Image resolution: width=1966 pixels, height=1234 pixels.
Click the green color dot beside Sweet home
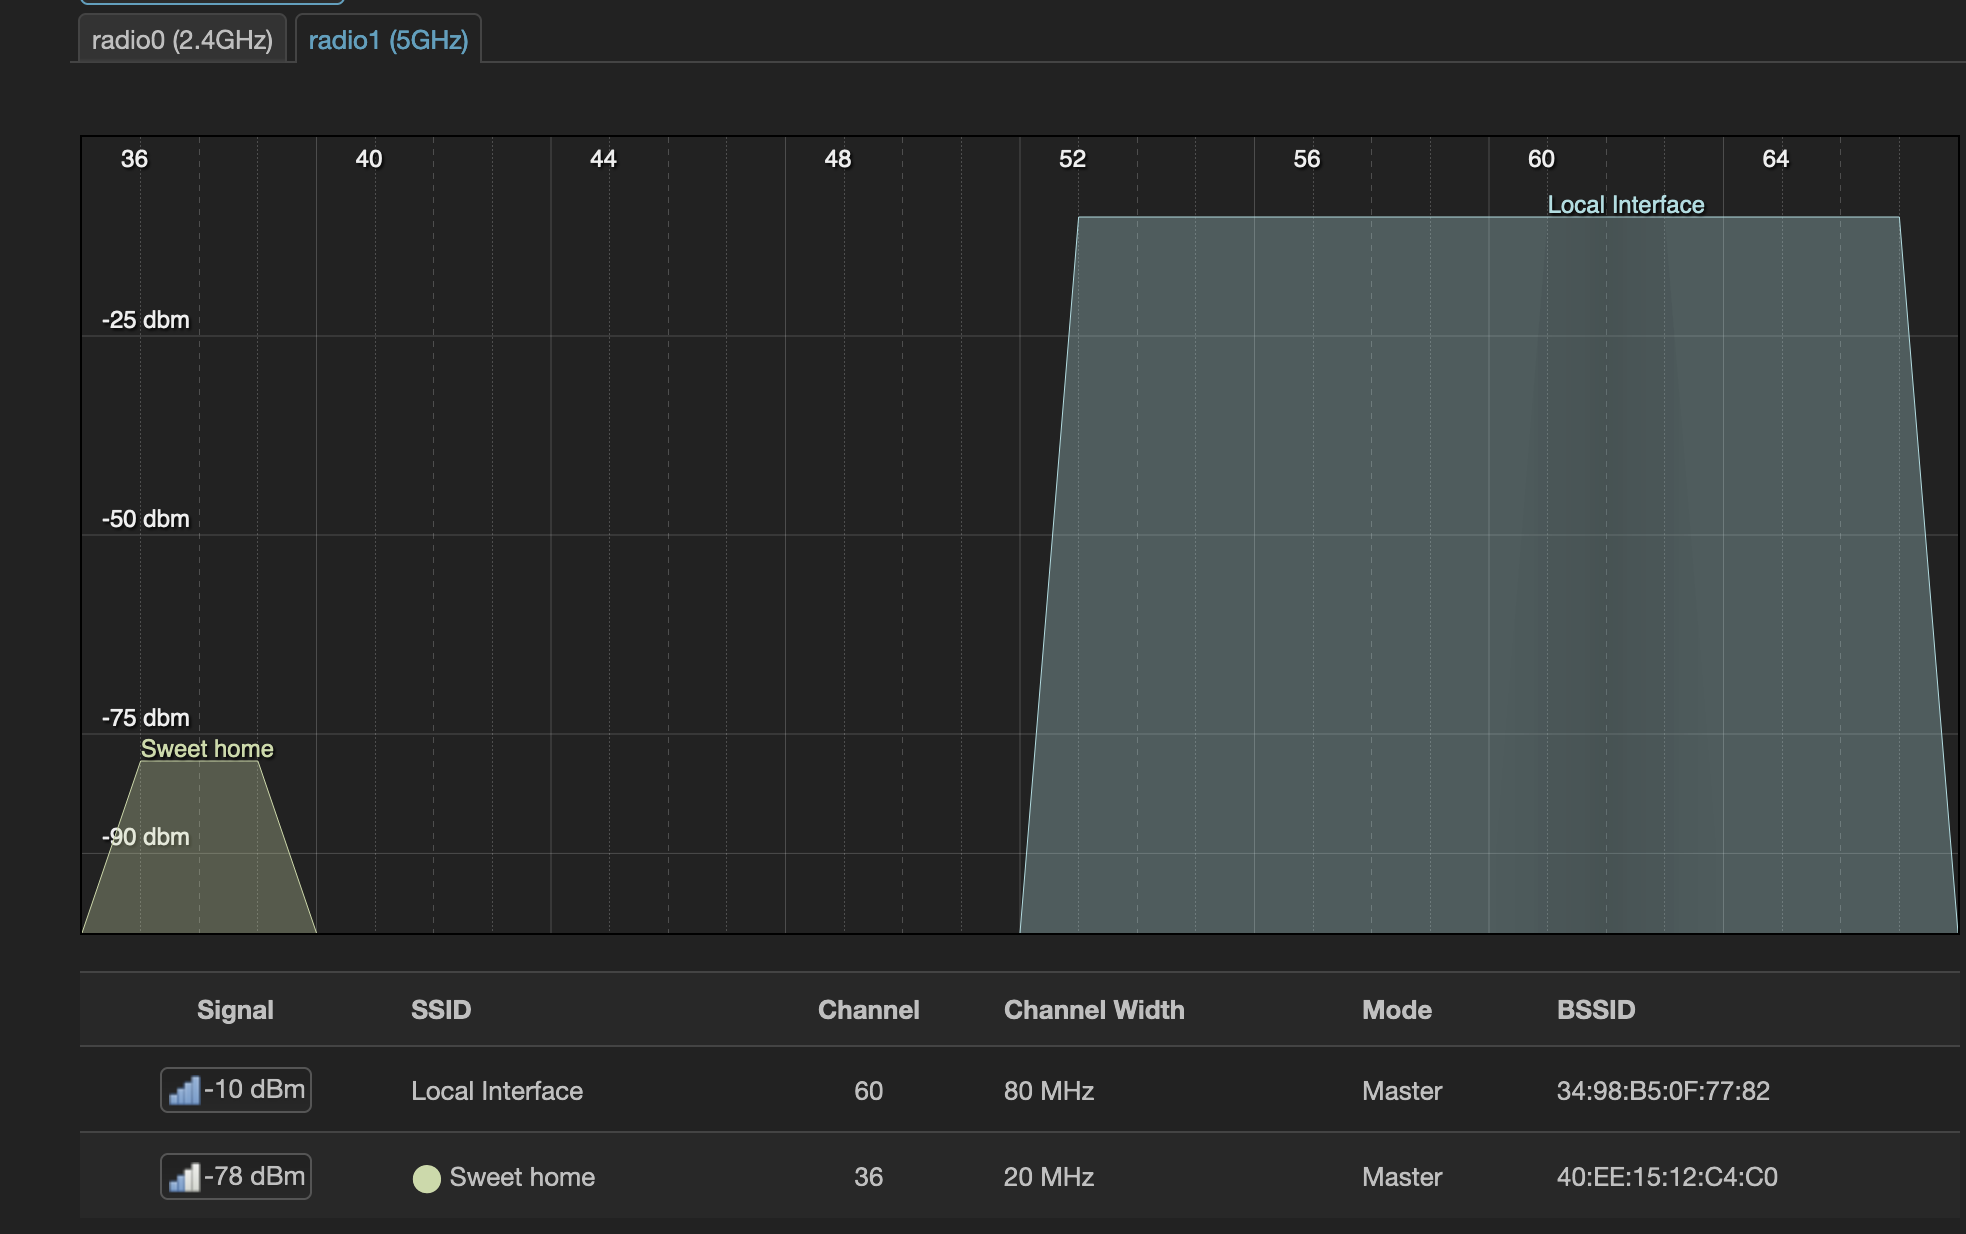[427, 1179]
